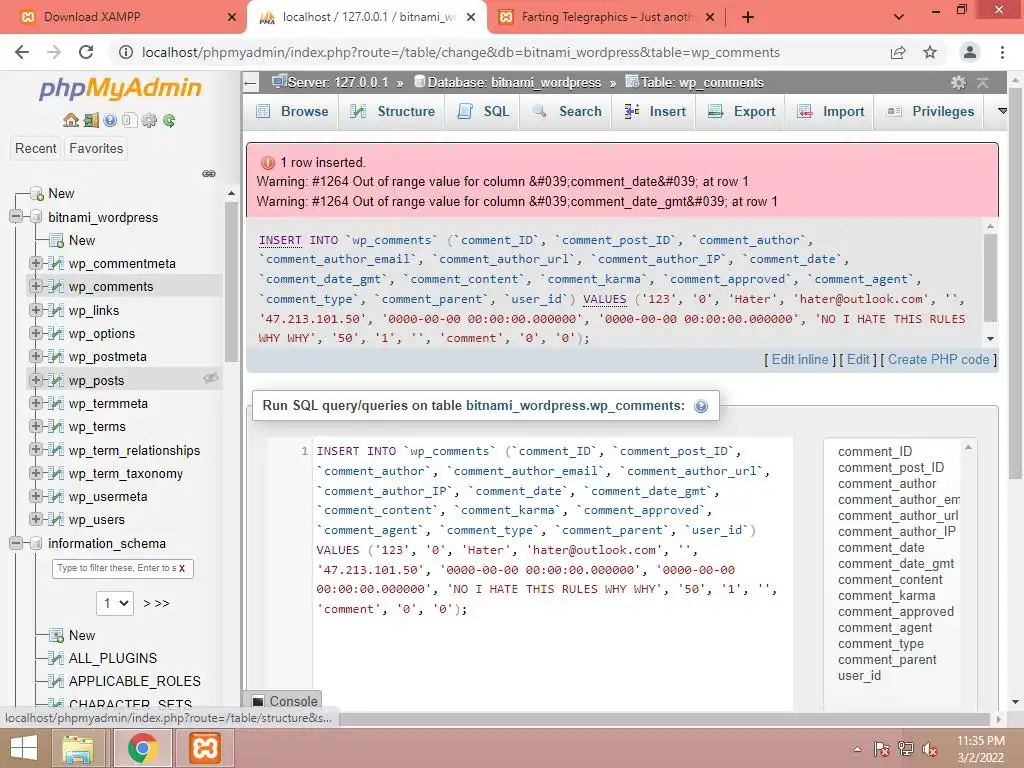Expand the wp_links table node

36,310
